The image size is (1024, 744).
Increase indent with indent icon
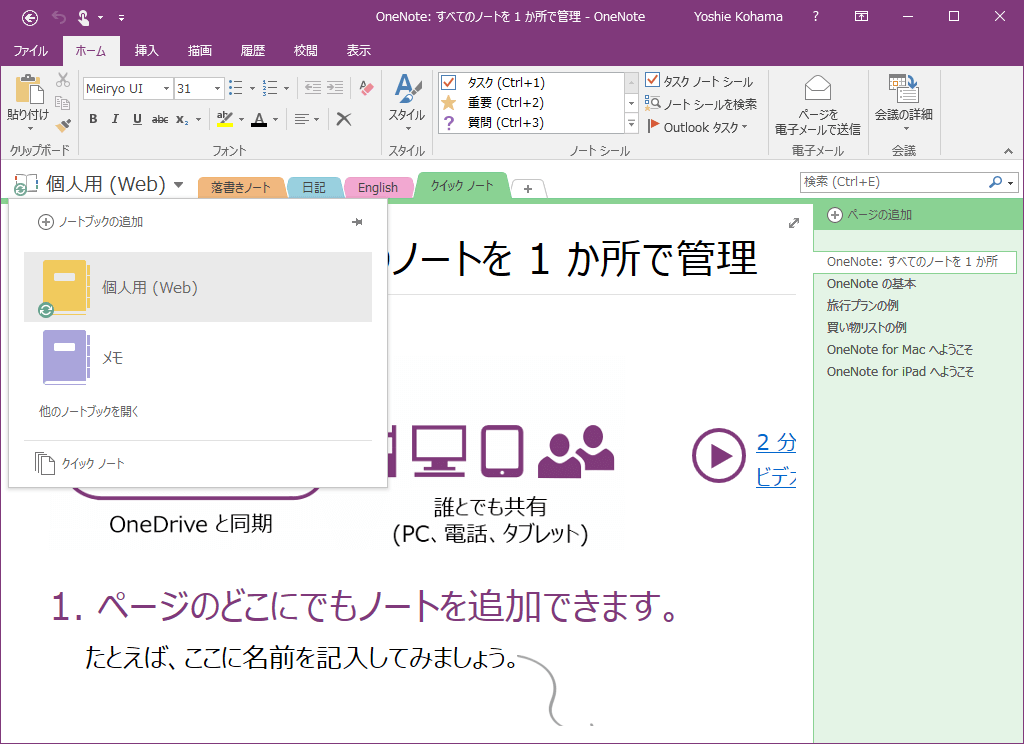point(335,88)
